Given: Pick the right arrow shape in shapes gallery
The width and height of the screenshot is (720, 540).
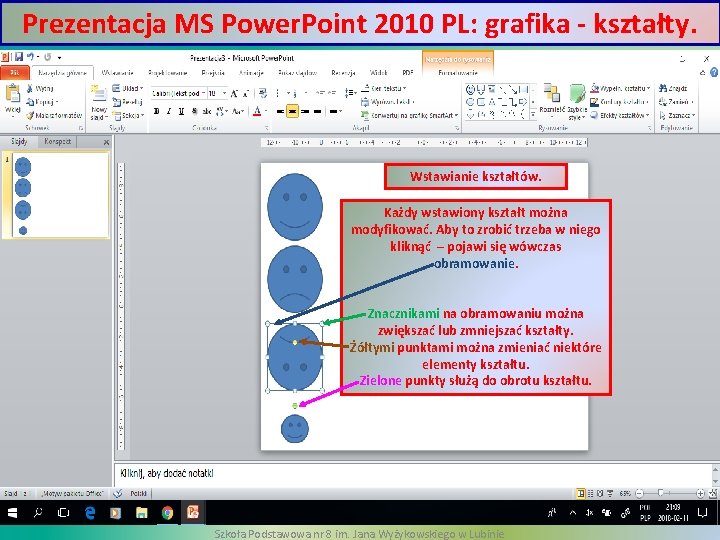Looking at the screenshot, I should click(x=523, y=102).
